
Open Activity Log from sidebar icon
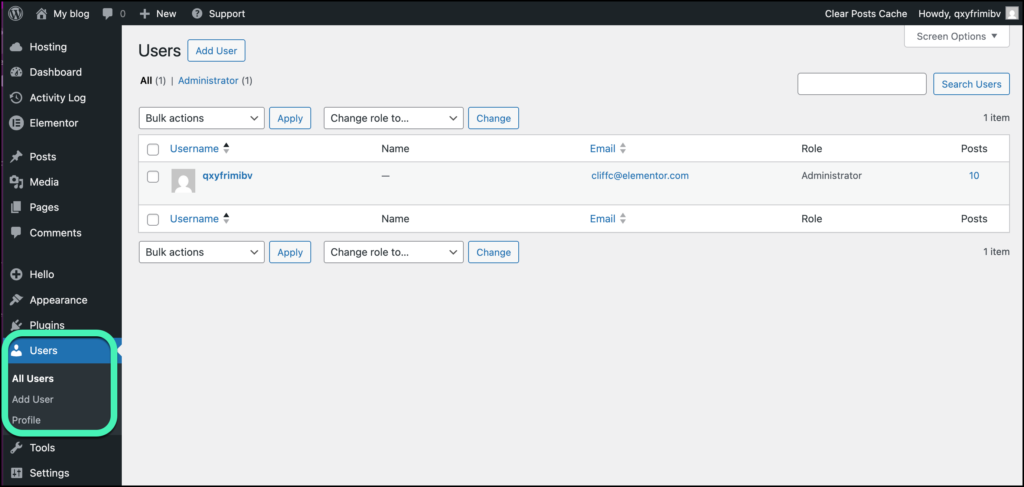tap(16, 98)
